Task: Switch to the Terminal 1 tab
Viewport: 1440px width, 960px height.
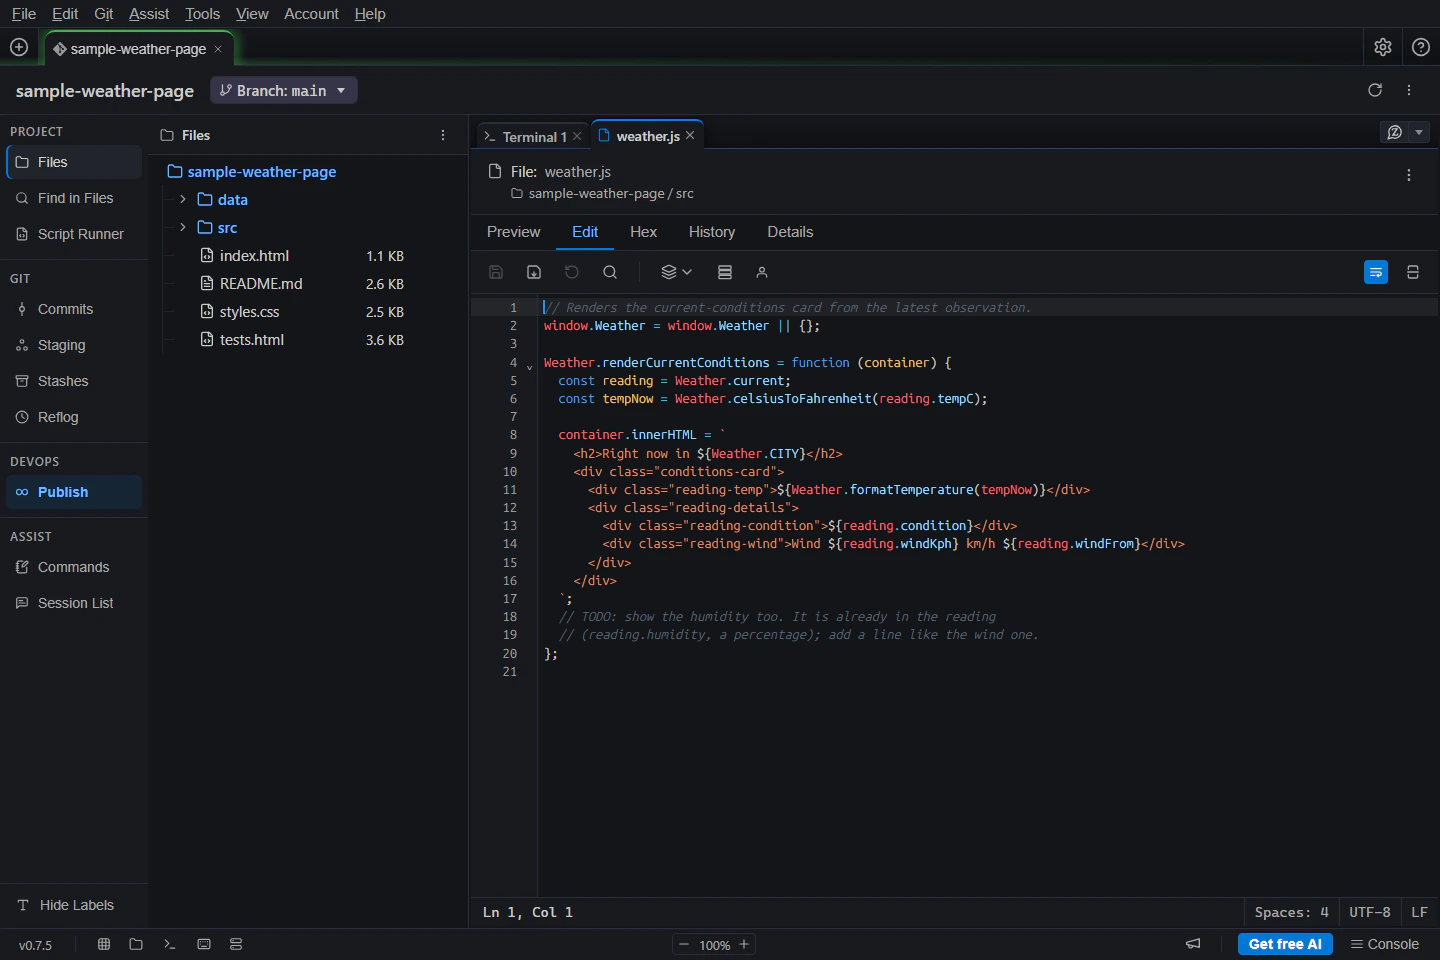Action: pos(533,137)
